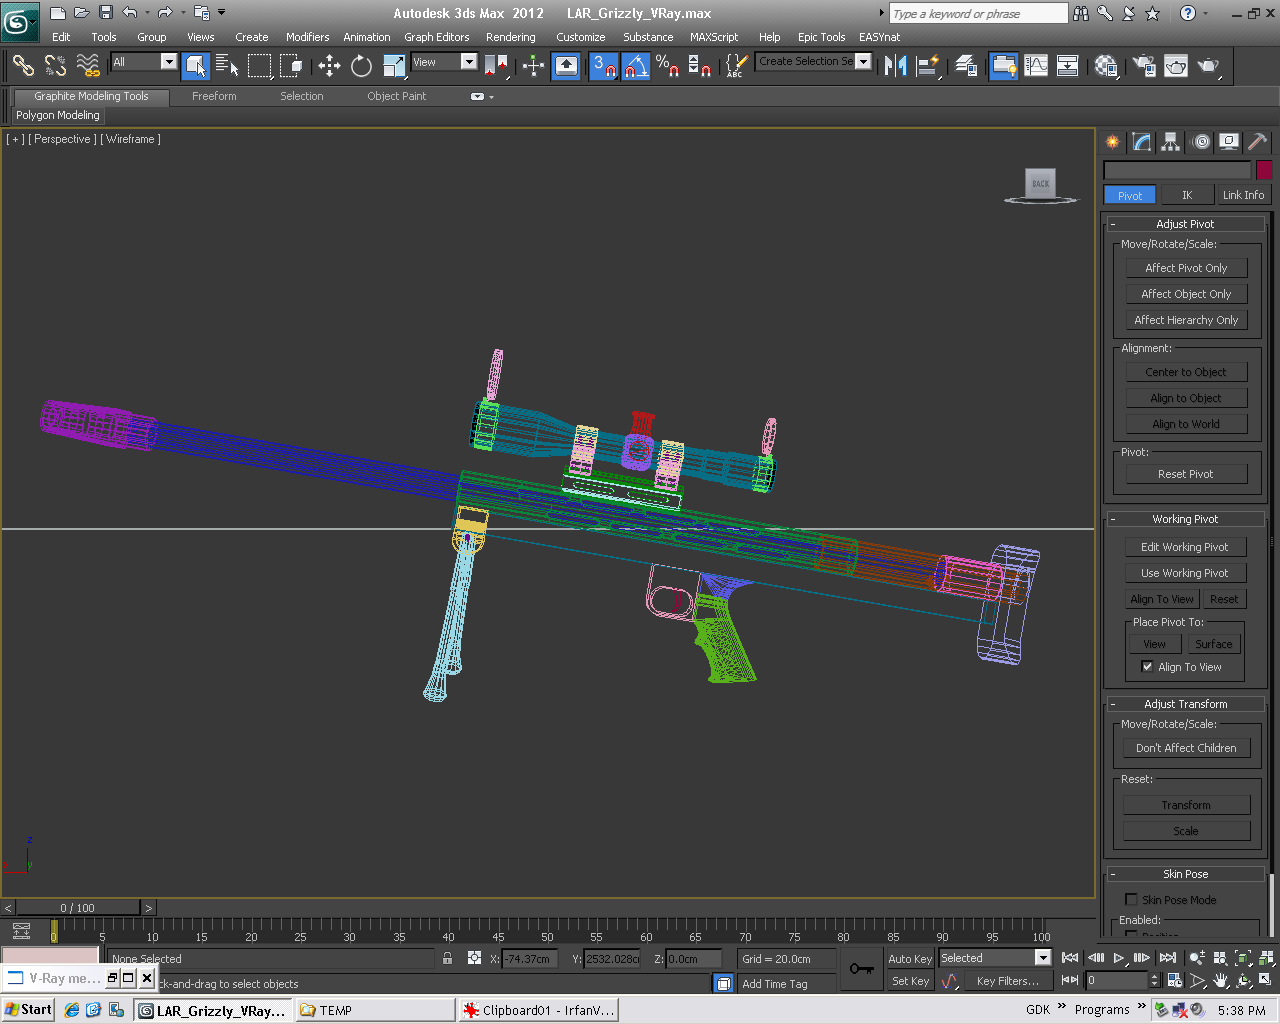Collapse the Skin Pose rollout
The width and height of the screenshot is (1280, 1024).
coord(1185,874)
